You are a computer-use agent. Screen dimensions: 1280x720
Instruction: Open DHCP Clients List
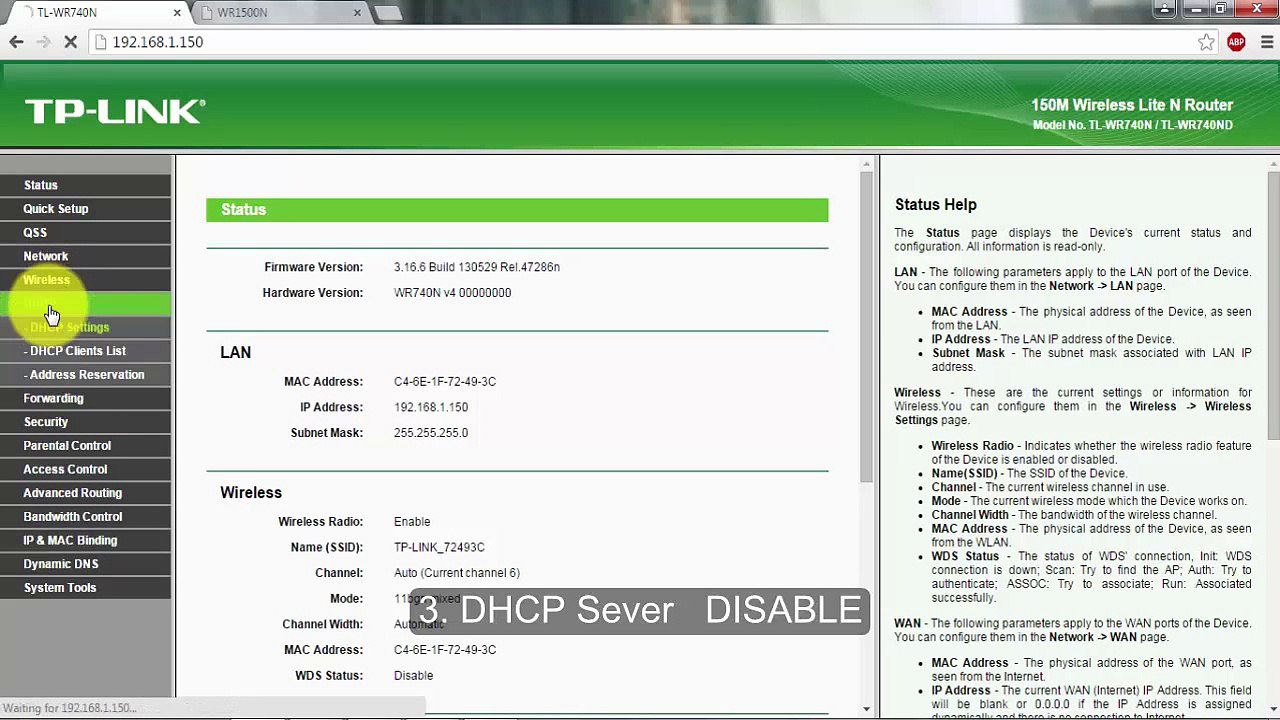(75, 351)
